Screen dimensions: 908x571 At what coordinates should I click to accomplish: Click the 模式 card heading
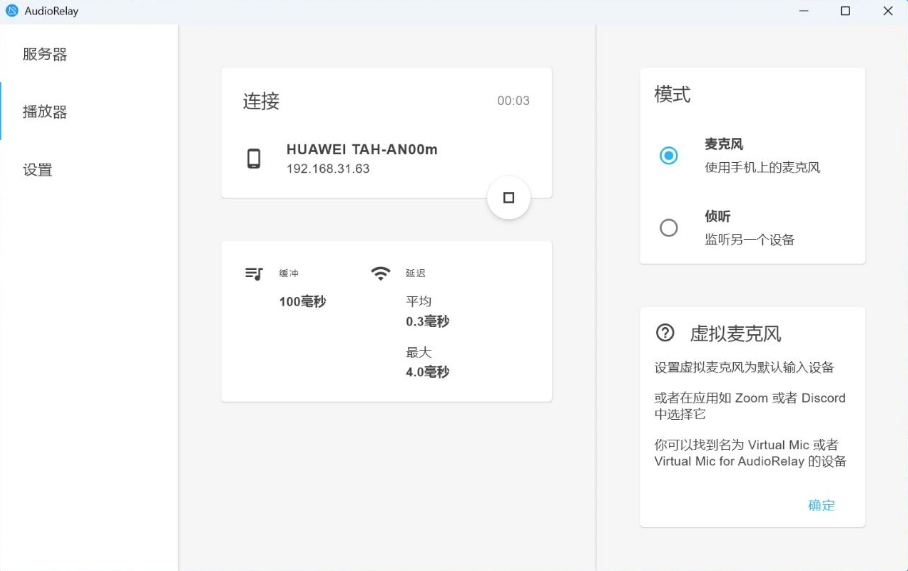pyautogui.click(x=672, y=94)
